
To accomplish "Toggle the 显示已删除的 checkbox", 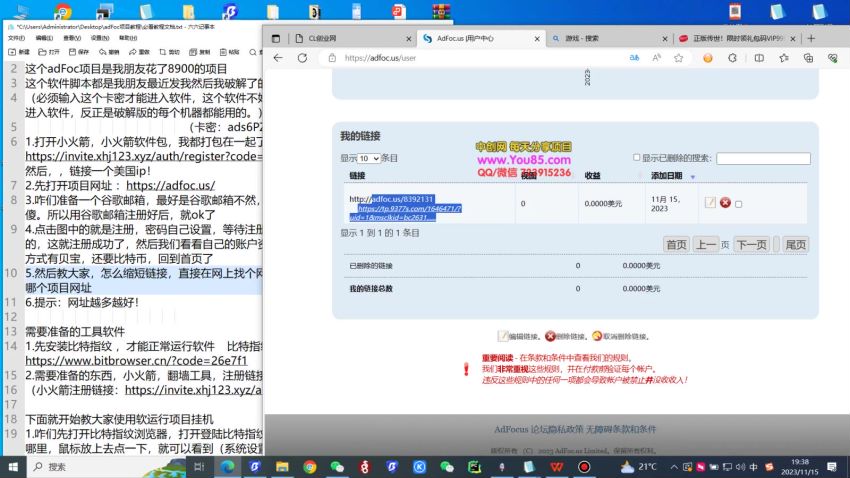I will click(x=636, y=157).
